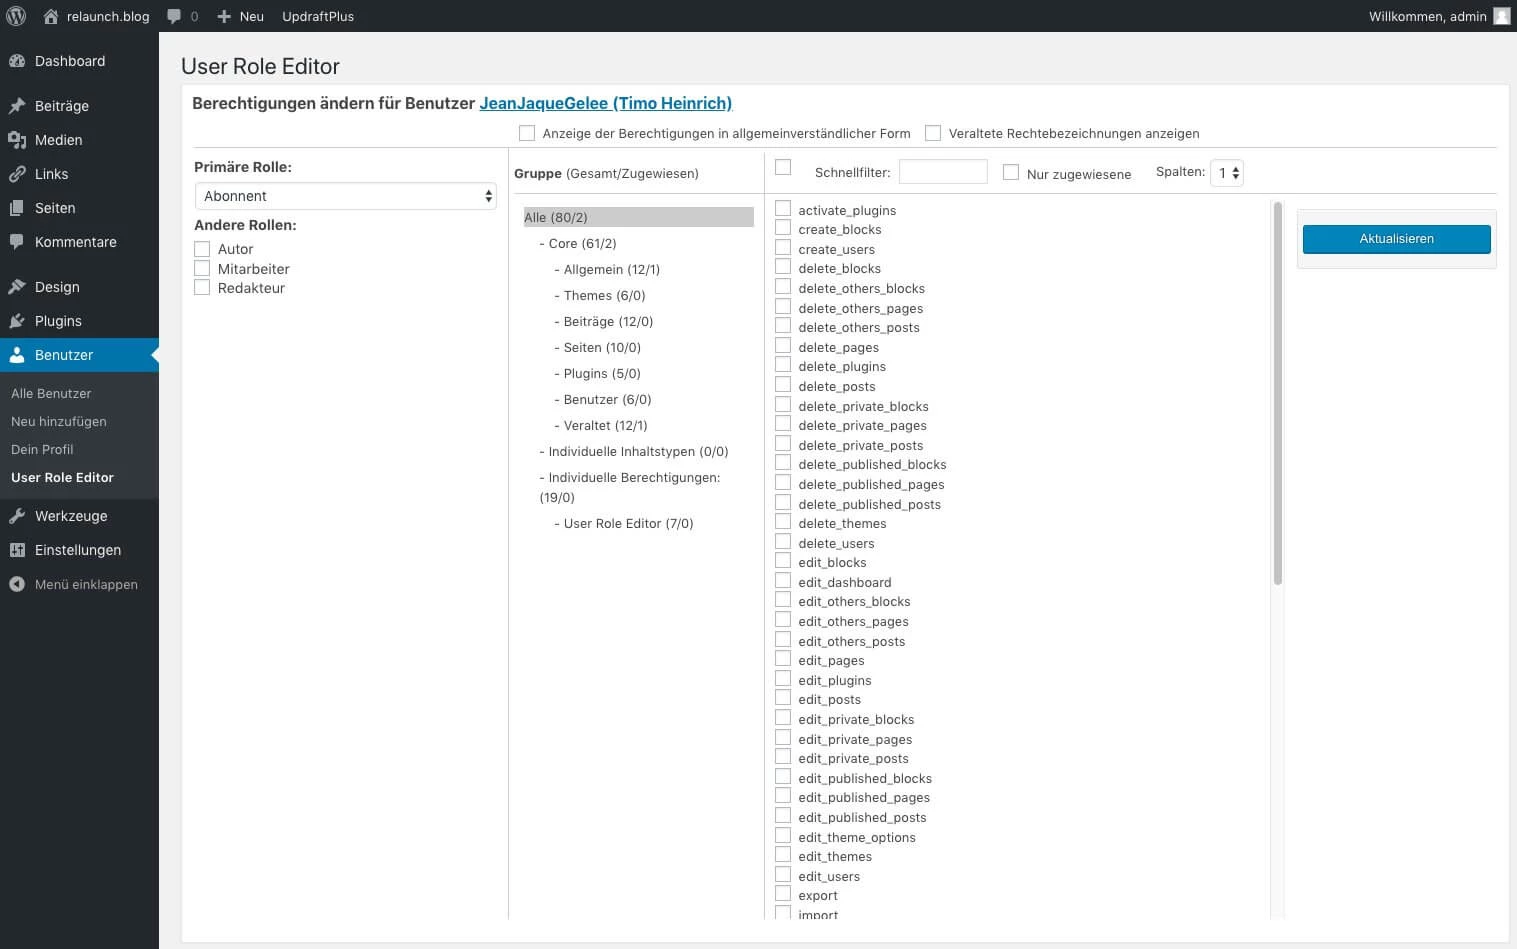Click the Dashboard gauge icon
Viewport: 1517px width, 949px height.
tap(17, 61)
